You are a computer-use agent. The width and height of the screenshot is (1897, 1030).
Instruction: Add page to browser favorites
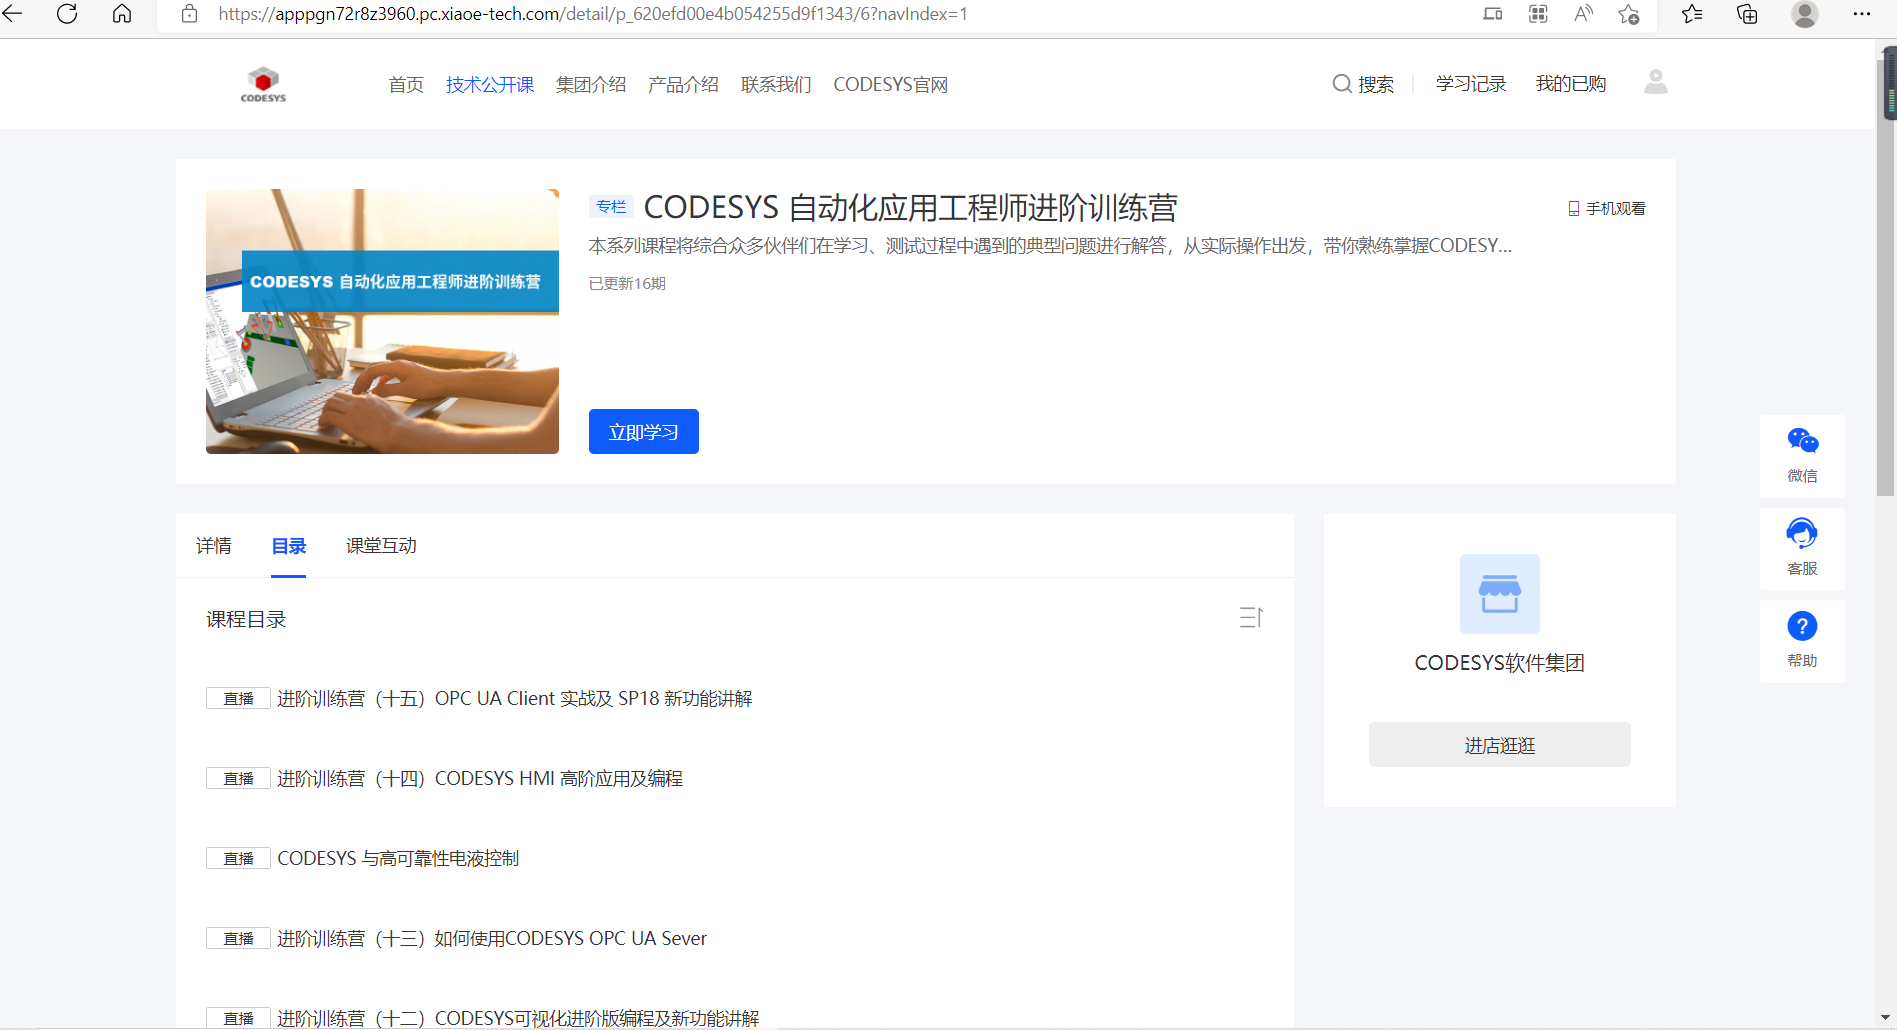(1629, 14)
